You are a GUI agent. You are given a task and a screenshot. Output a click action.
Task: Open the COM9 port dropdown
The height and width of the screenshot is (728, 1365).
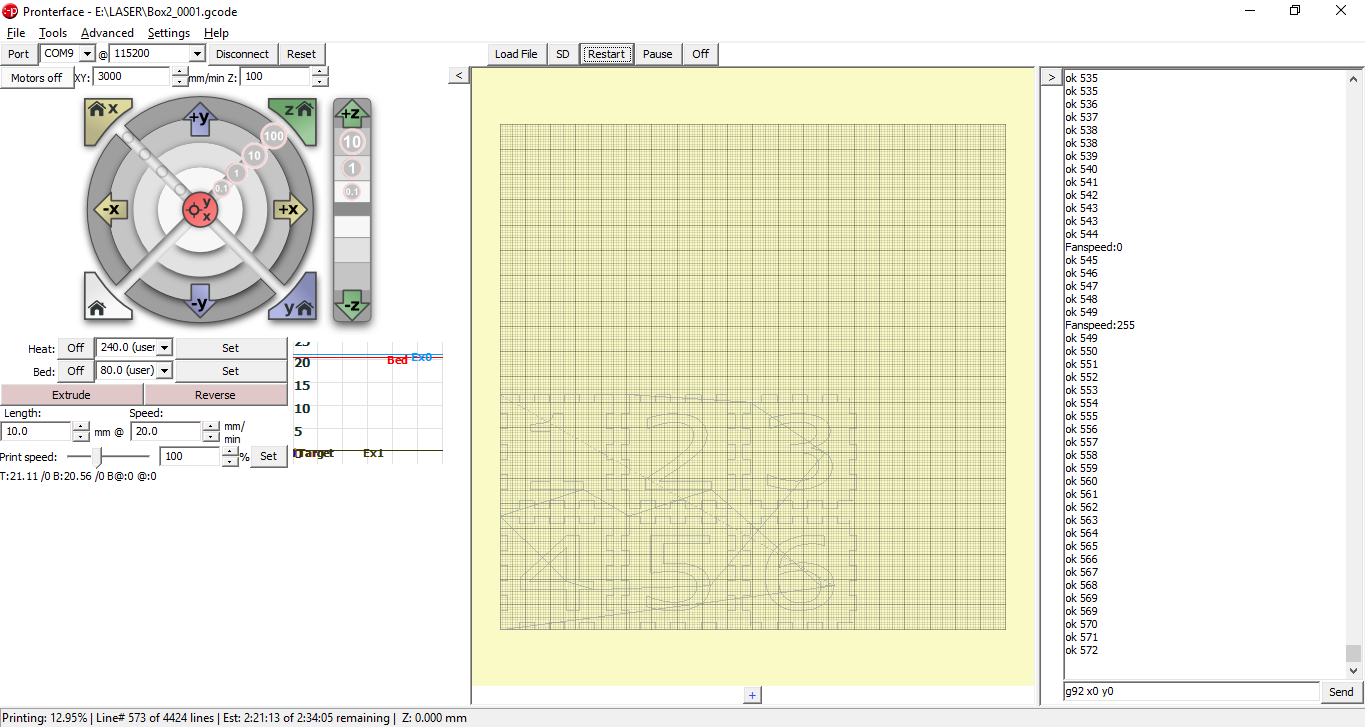[88, 53]
